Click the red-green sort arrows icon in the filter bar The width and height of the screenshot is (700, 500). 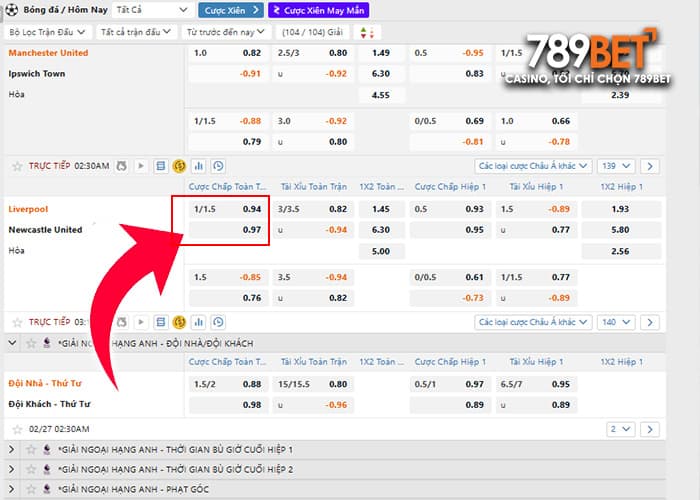[367, 32]
